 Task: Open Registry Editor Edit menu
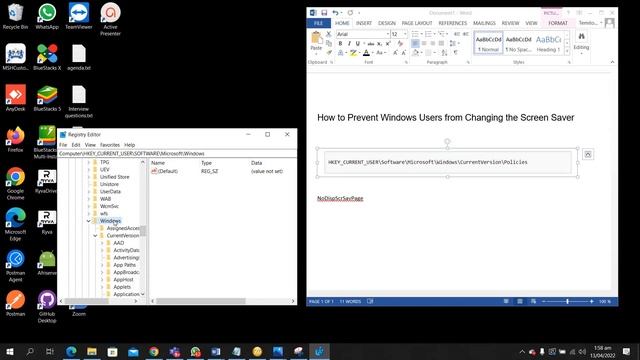[76, 145]
